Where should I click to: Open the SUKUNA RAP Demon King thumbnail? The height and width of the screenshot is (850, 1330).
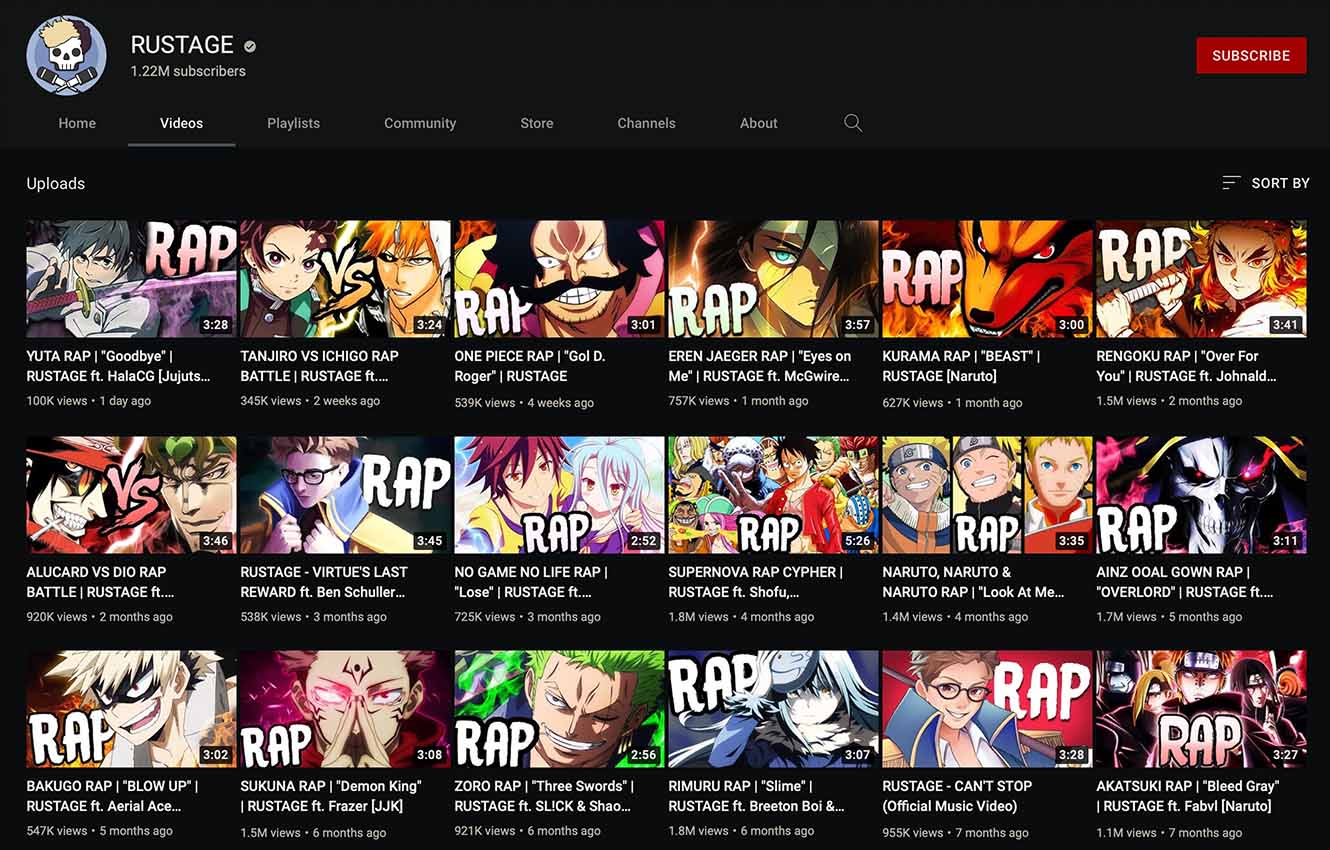[345, 709]
